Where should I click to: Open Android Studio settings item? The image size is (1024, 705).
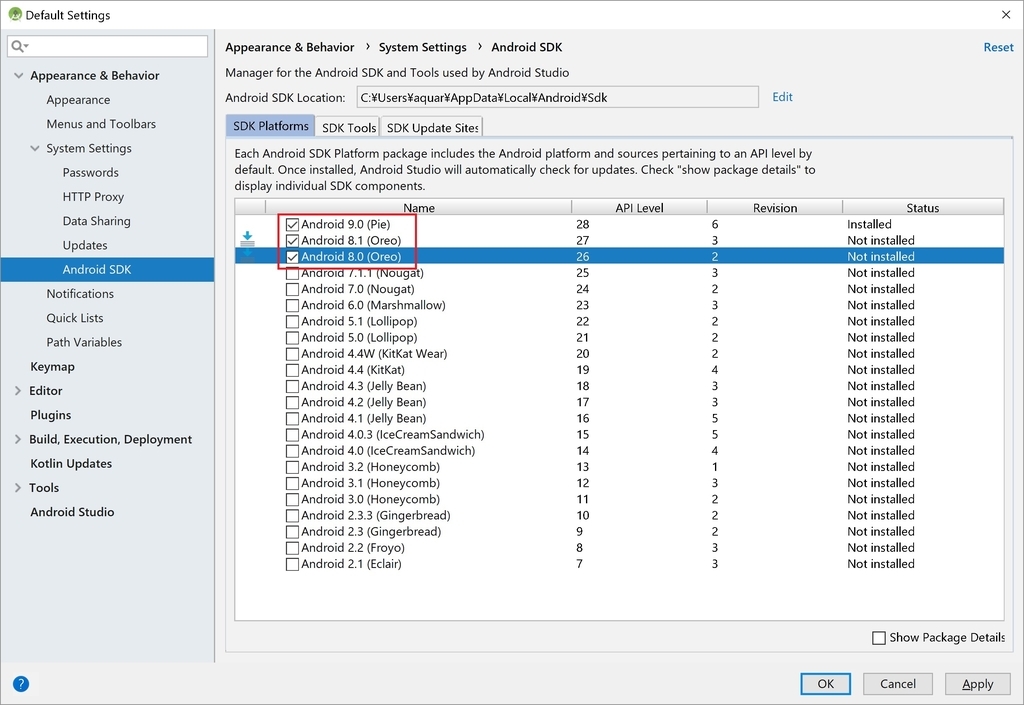(x=72, y=512)
